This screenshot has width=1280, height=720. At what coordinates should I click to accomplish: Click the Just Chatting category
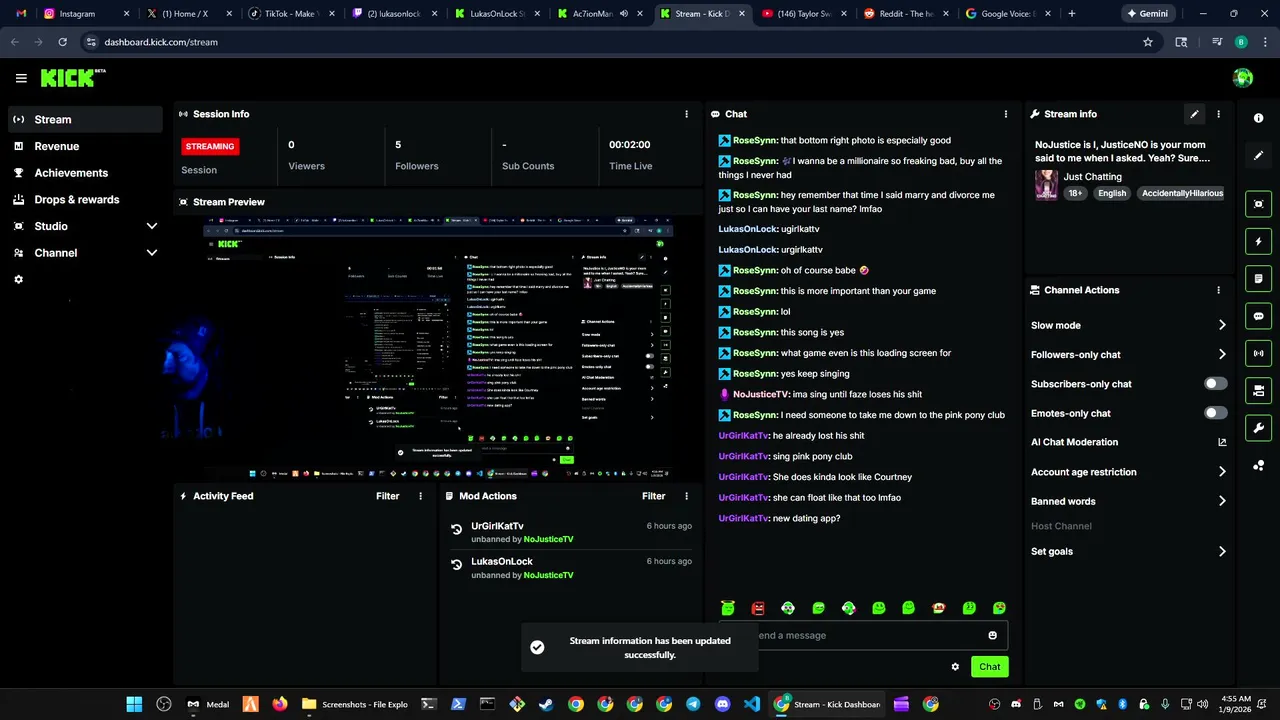(x=1092, y=177)
